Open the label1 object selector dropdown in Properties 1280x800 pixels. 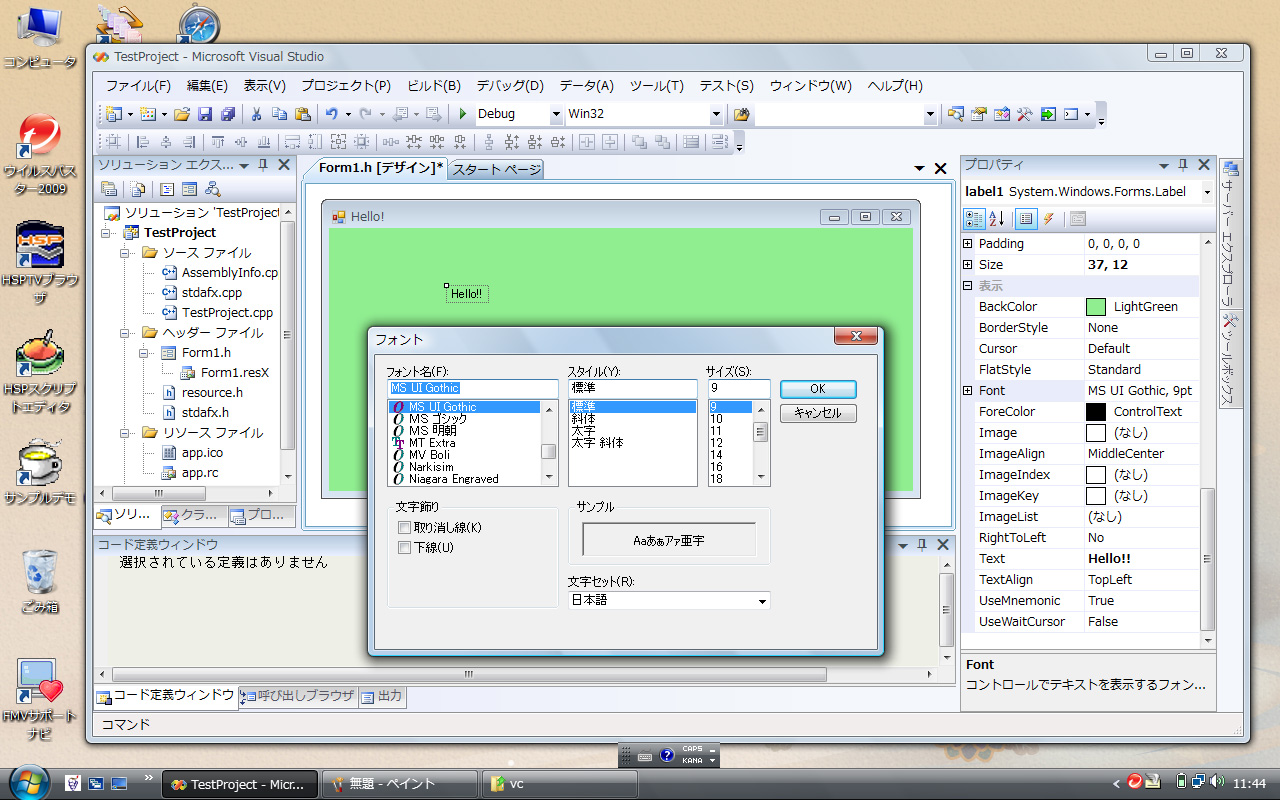pyautogui.click(x=1207, y=192)
